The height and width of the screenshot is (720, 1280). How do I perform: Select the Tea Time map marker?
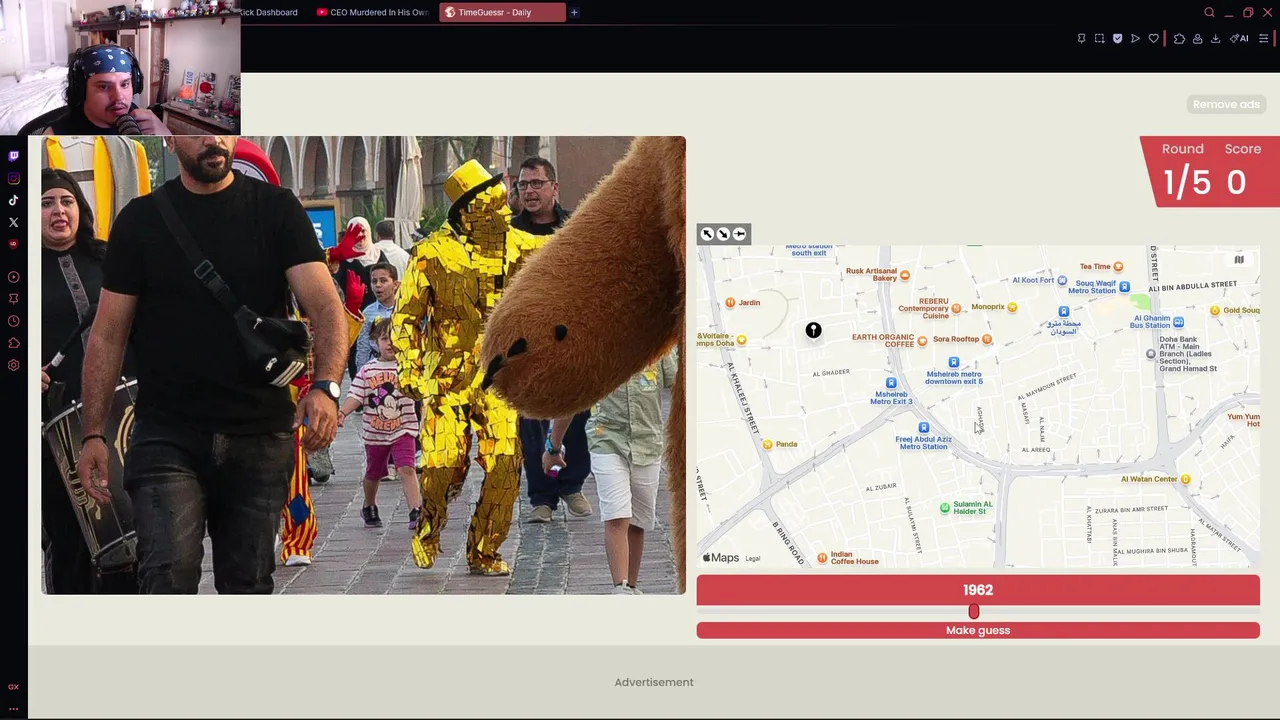click(x=1118, y=266)
